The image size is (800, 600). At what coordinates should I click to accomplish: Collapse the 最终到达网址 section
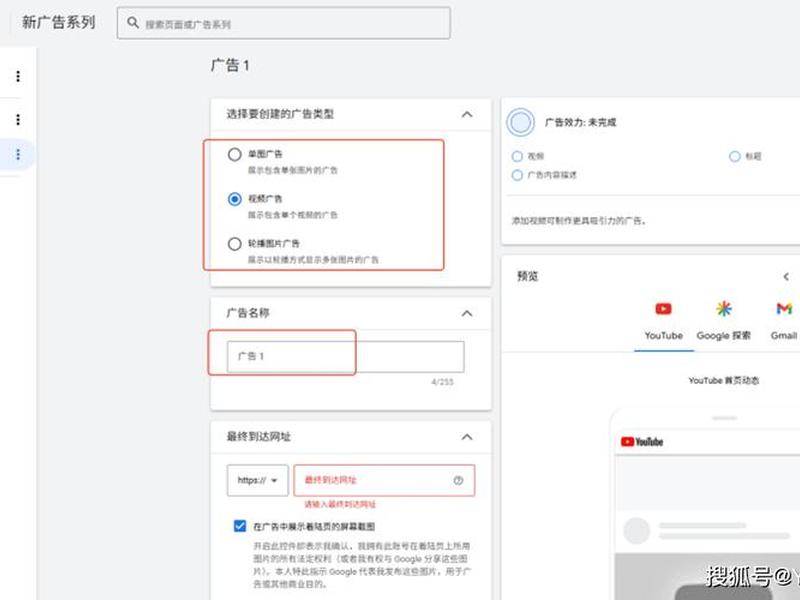pyautogui.click(x=467, y=437)
